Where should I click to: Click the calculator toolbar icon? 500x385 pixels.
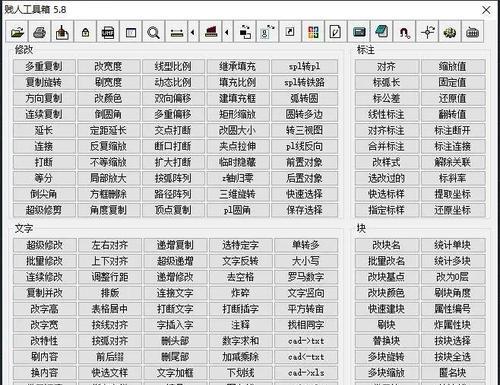pyautogui.click(x=108, y=31)
